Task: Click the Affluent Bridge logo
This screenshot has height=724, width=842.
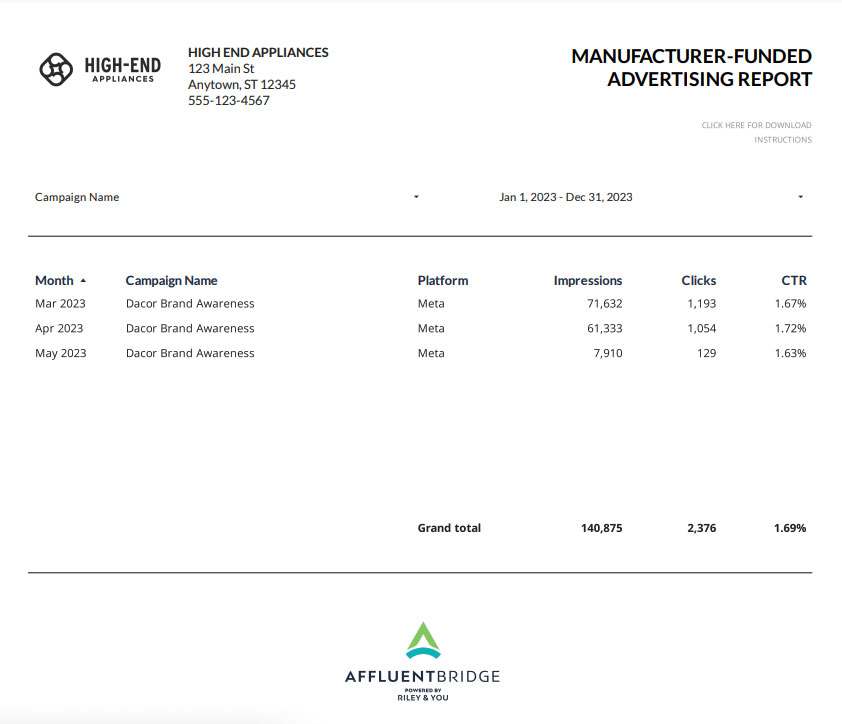Action: pos(421,661)
